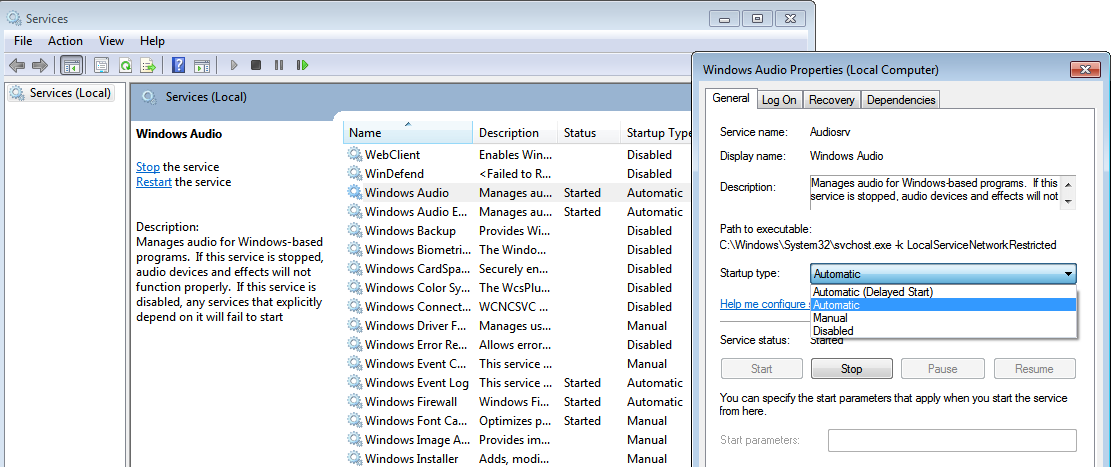The height and width of the screenshot is (467, 1118).
Task: Toggle Show/Hide Console Tree toolbar icon
Action: tap(71, 66)
